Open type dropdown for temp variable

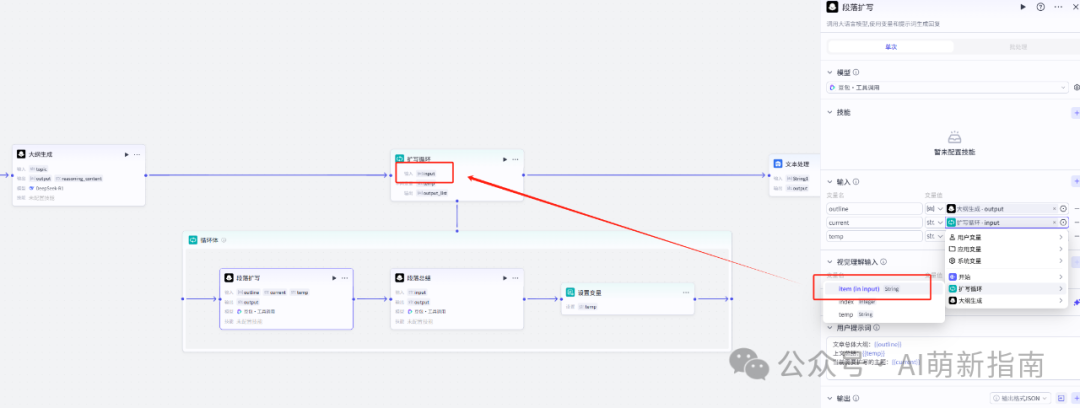(934, 236)
